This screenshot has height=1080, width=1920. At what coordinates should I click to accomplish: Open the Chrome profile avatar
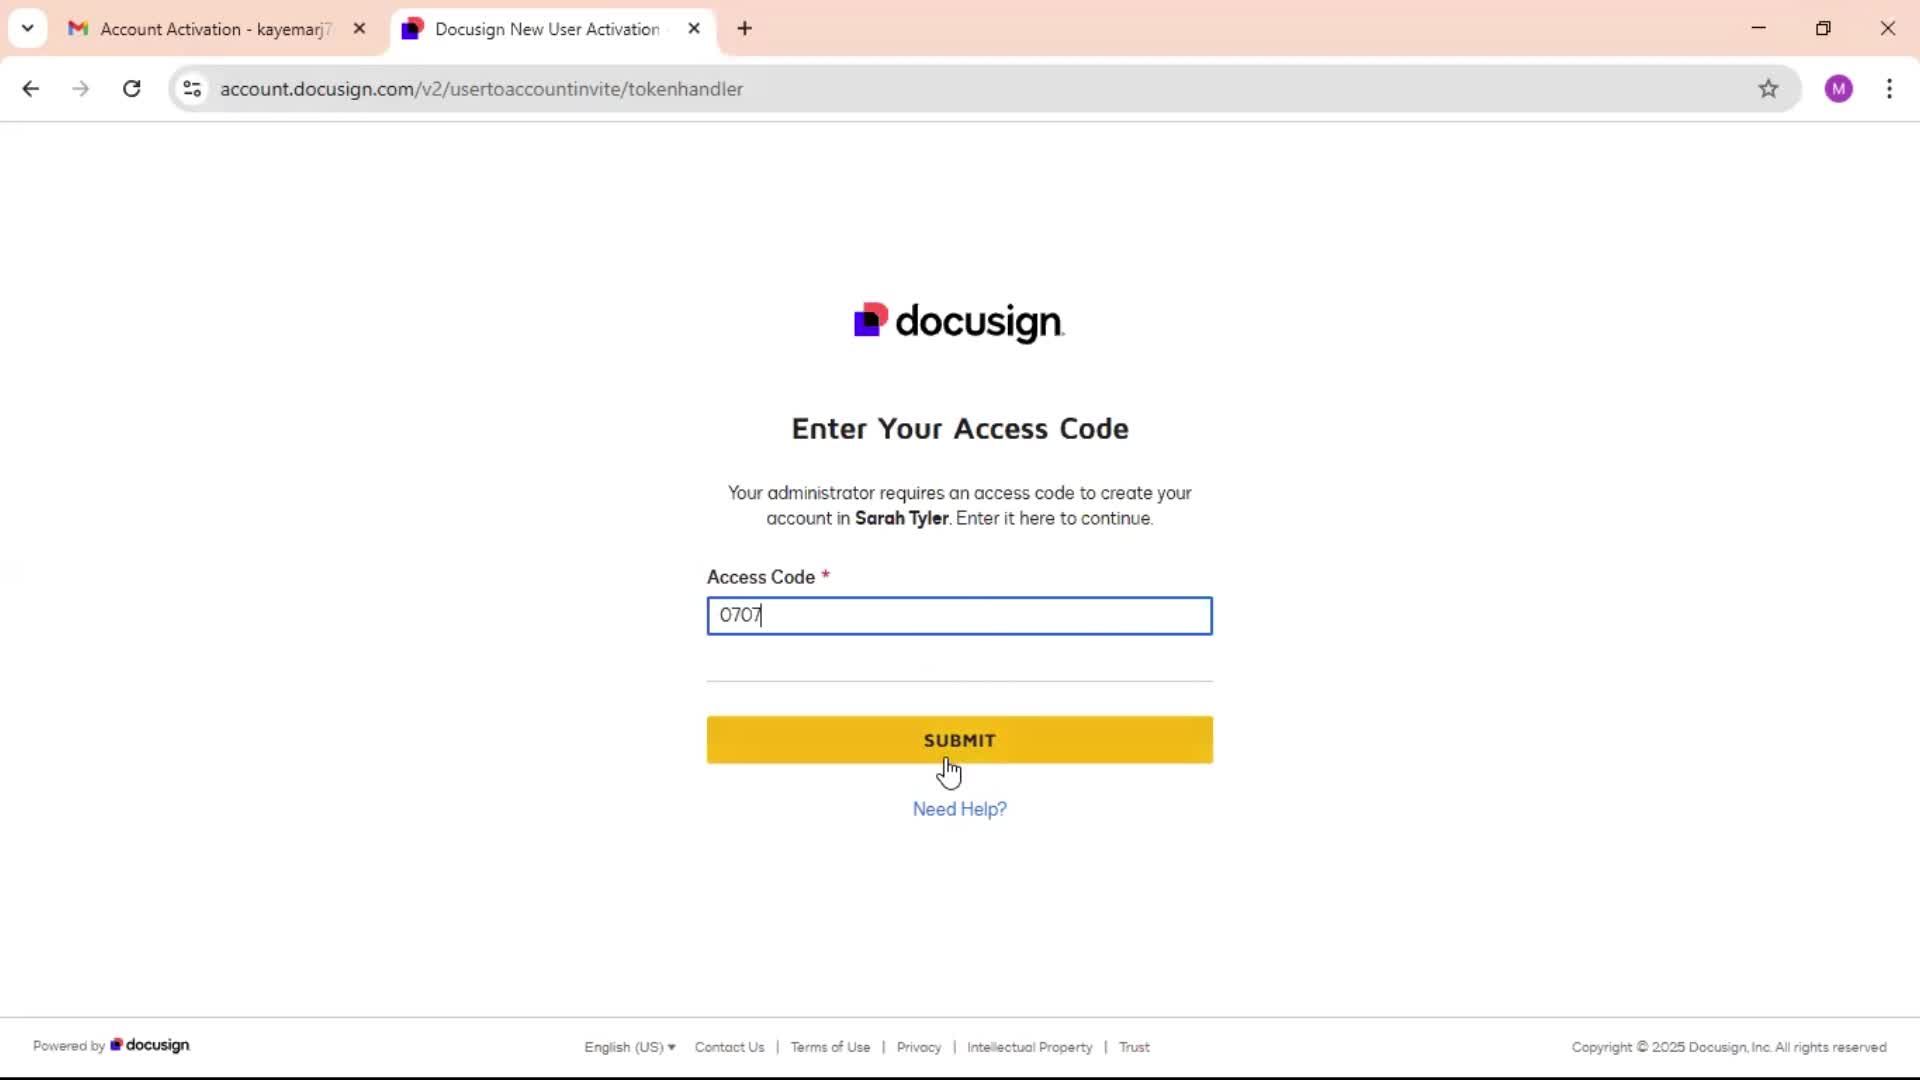1838,89
